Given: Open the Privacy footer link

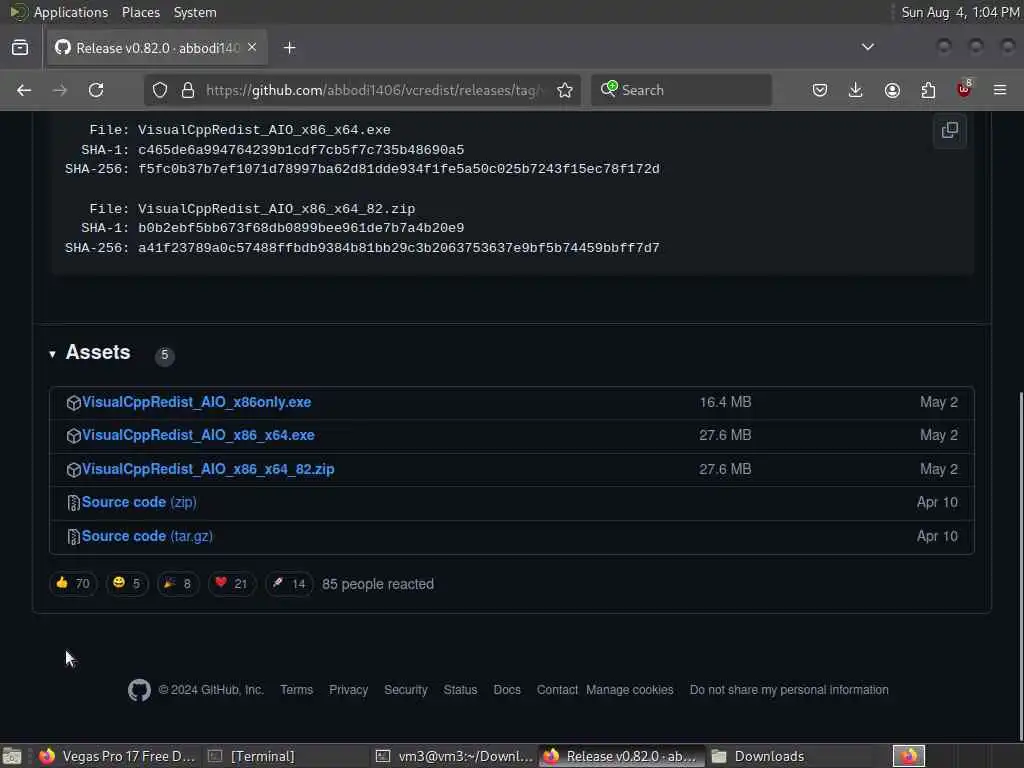Looking at the screenshot, I should 348,690.
